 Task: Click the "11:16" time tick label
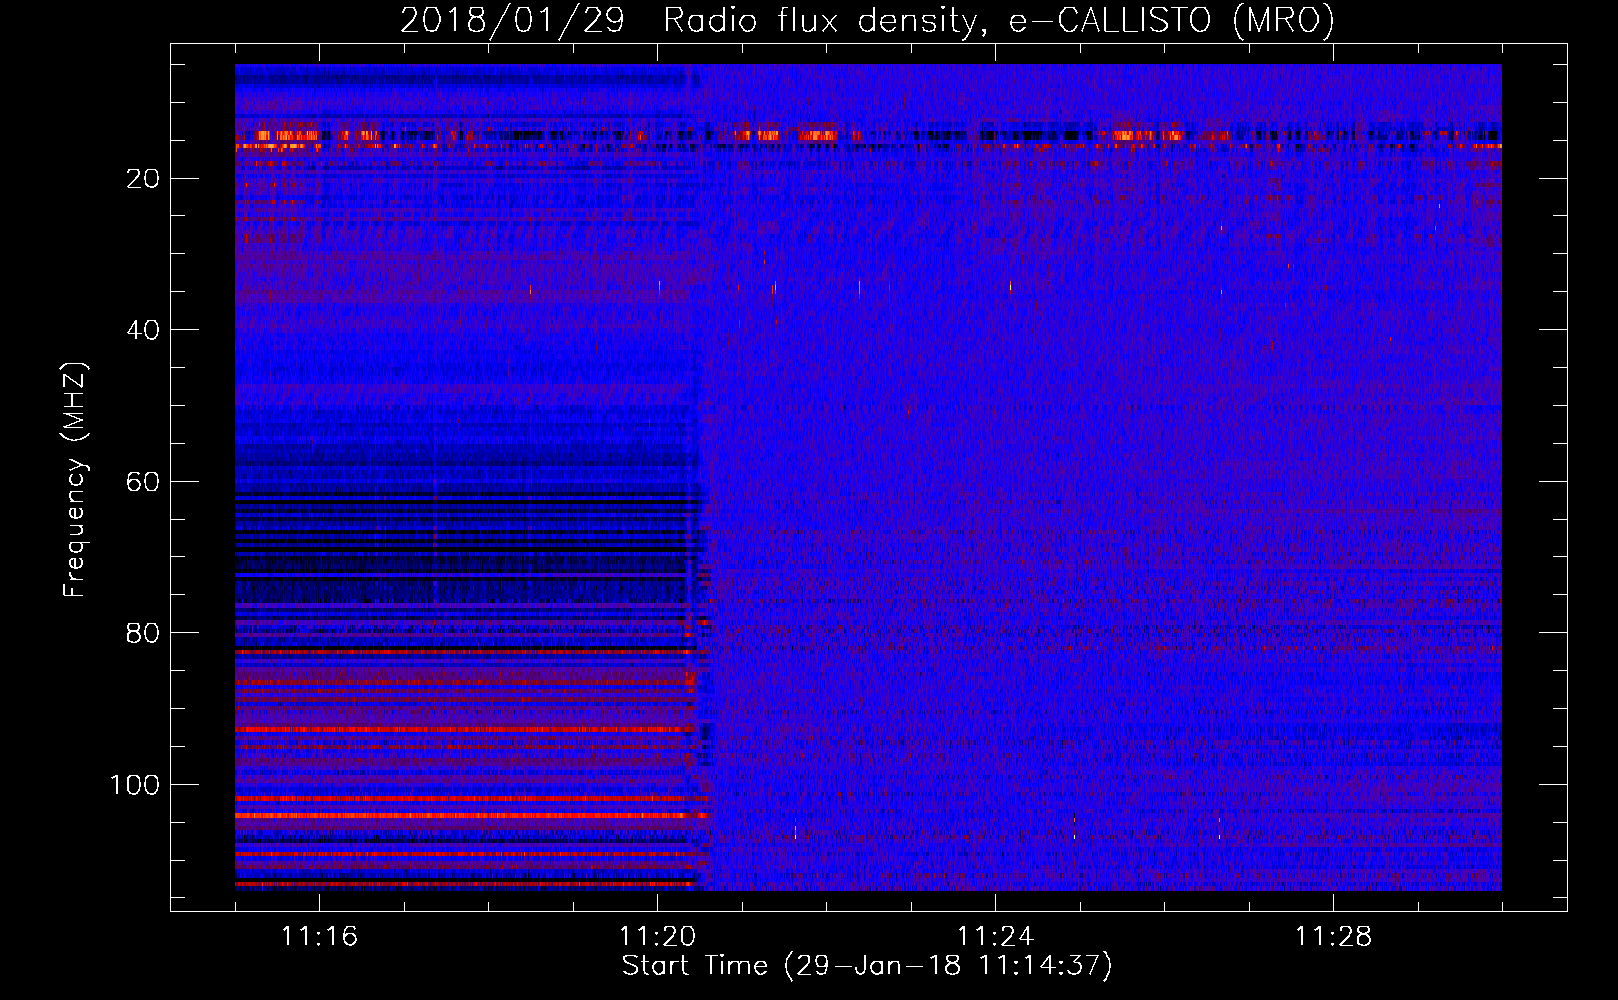coord(319,937)
